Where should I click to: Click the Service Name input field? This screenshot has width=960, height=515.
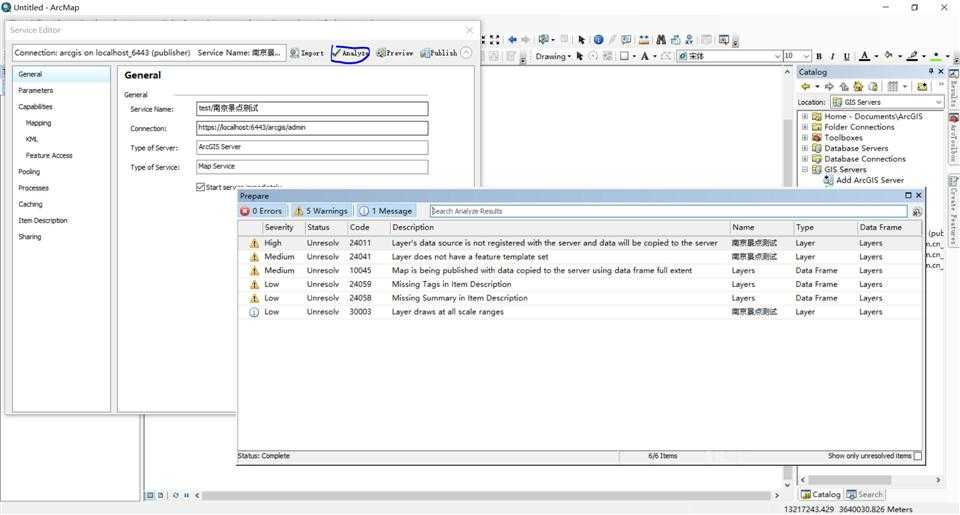click(x=312, y=108)
